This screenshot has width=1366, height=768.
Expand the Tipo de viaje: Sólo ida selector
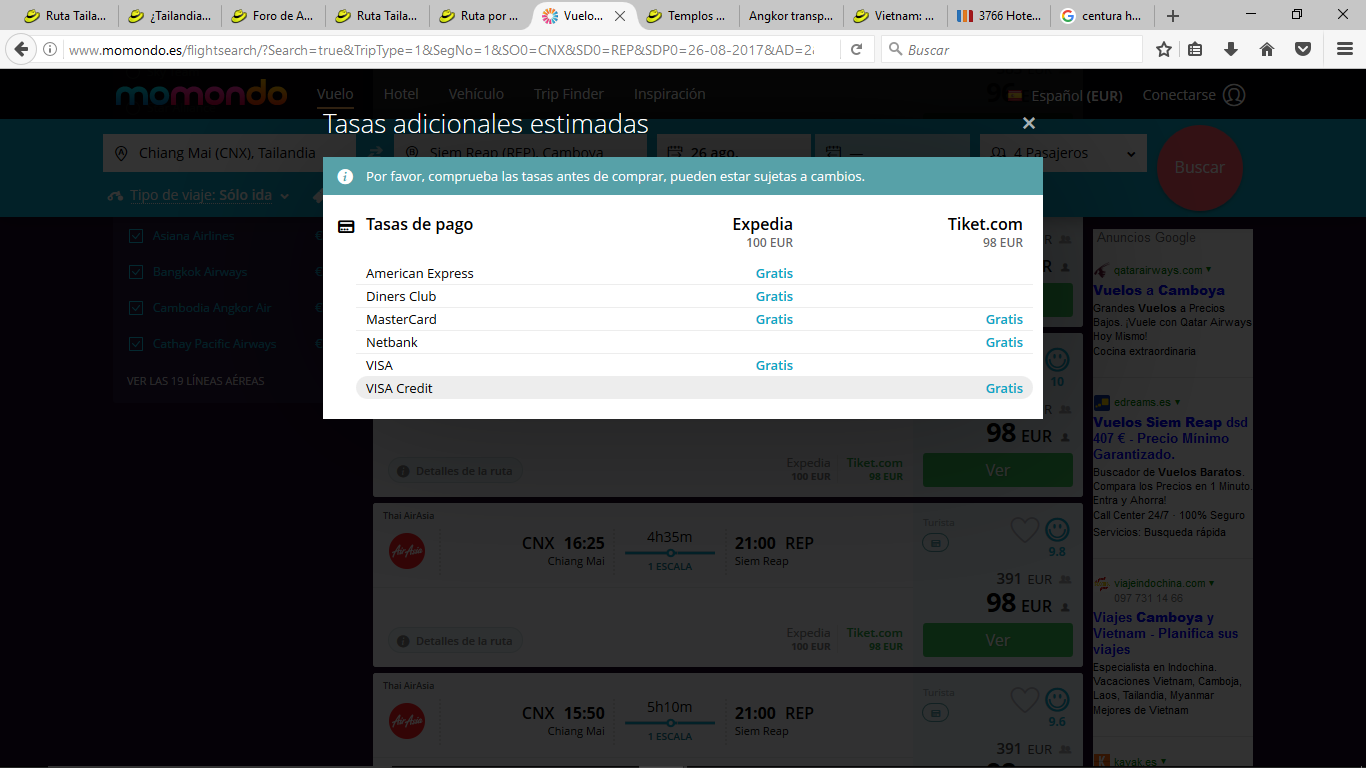[x=198, y=195]
